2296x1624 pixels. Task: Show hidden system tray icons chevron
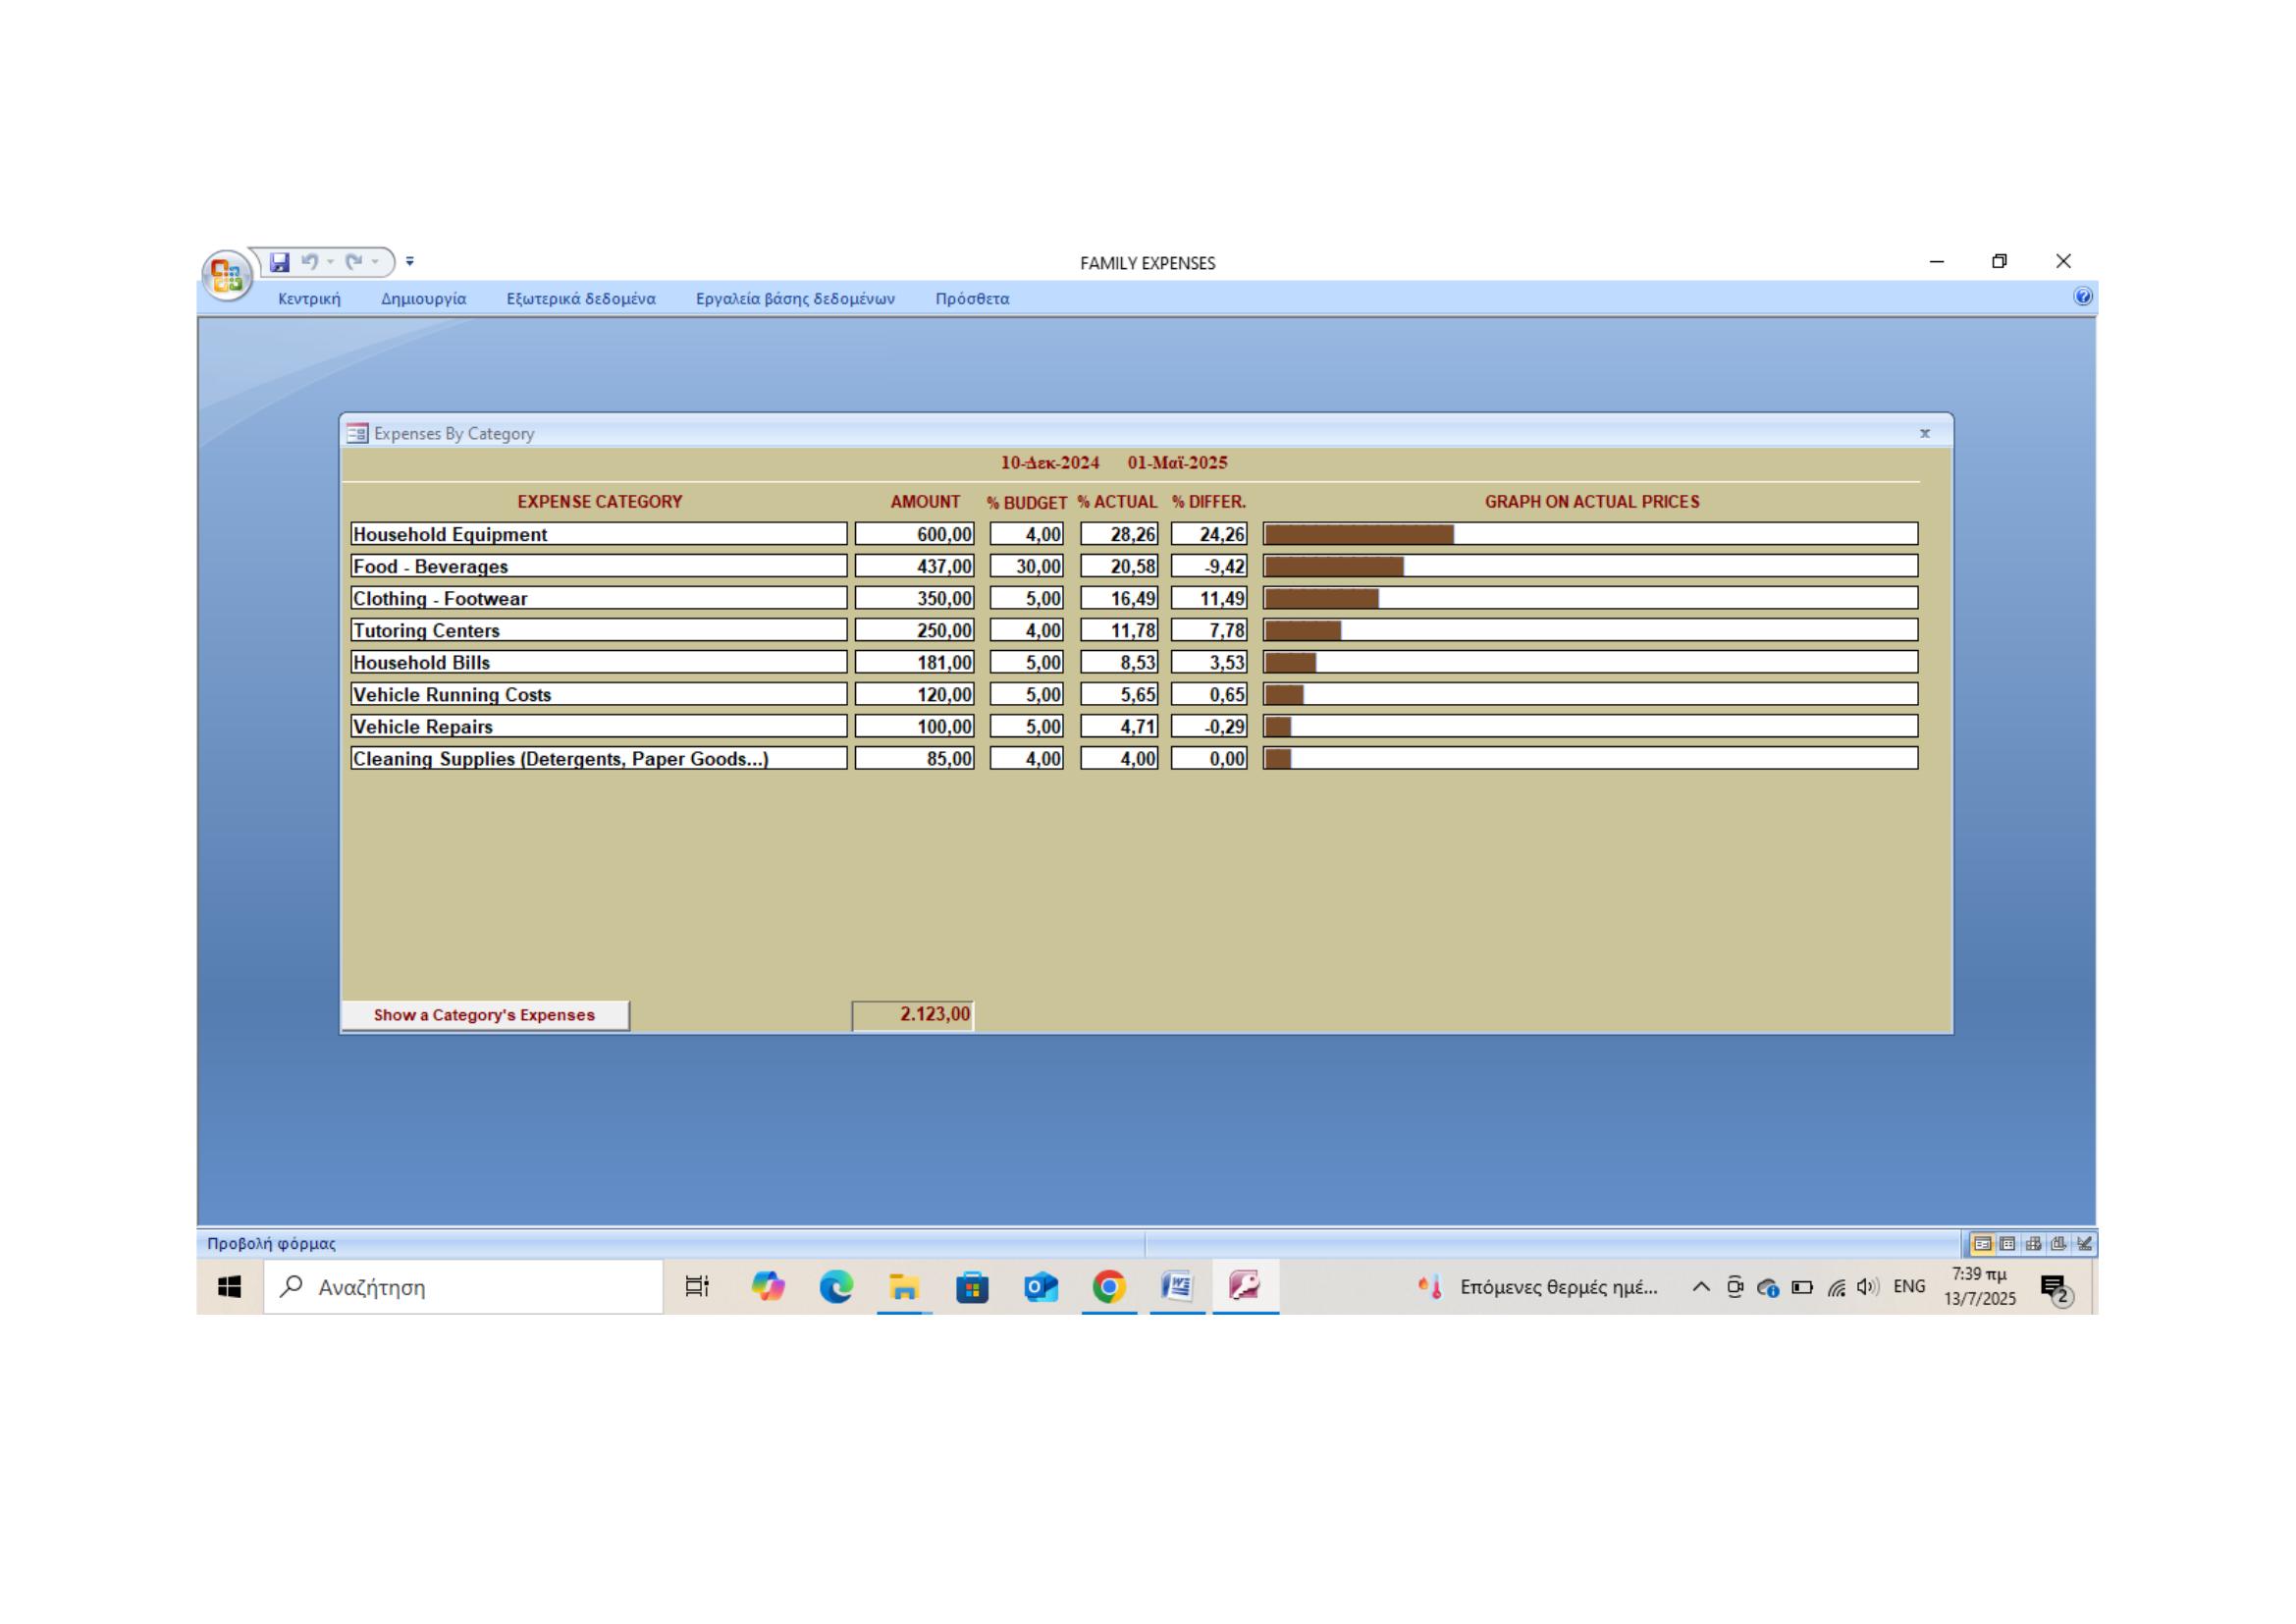[1700, 1287]
